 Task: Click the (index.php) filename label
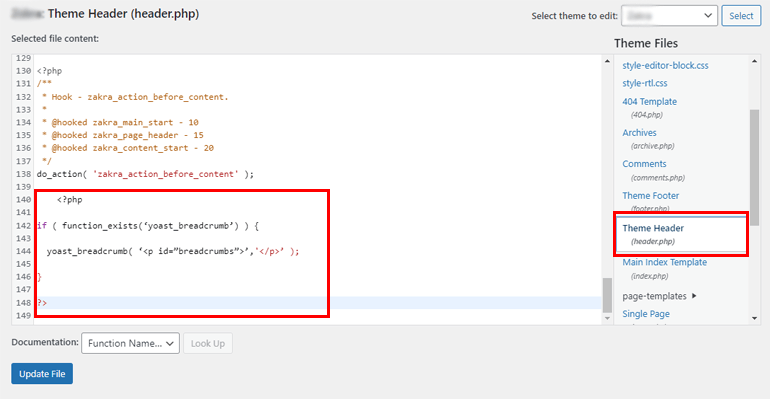649,276
